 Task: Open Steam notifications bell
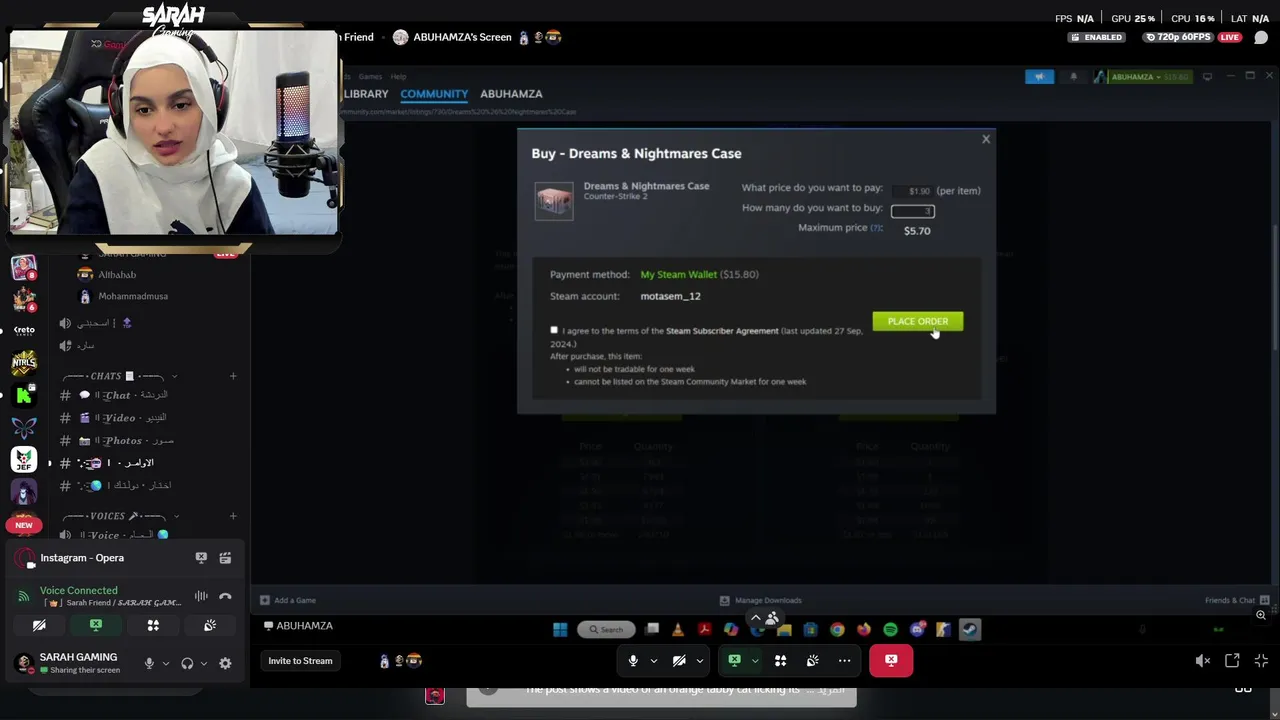(x=1073, y=76)
